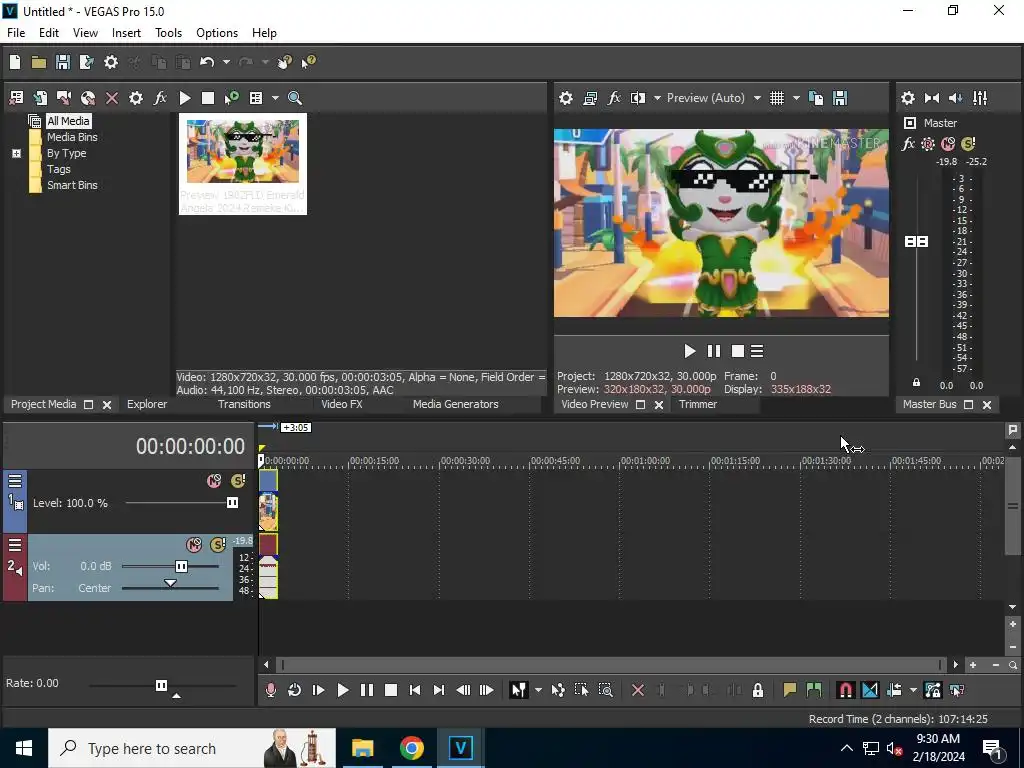Click audio track Vol slider handle
This screenshot has width=1024, height=768.
point(182,566)
